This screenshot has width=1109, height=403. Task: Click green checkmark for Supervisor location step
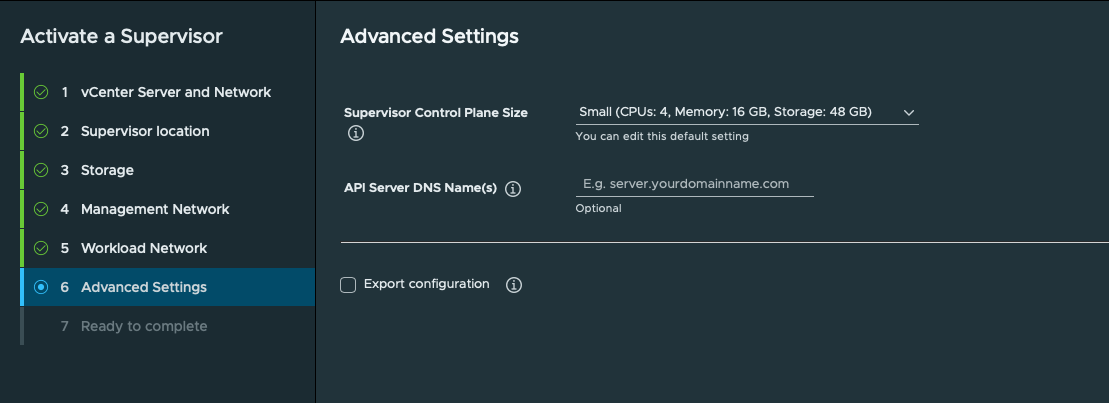point(41,131)
